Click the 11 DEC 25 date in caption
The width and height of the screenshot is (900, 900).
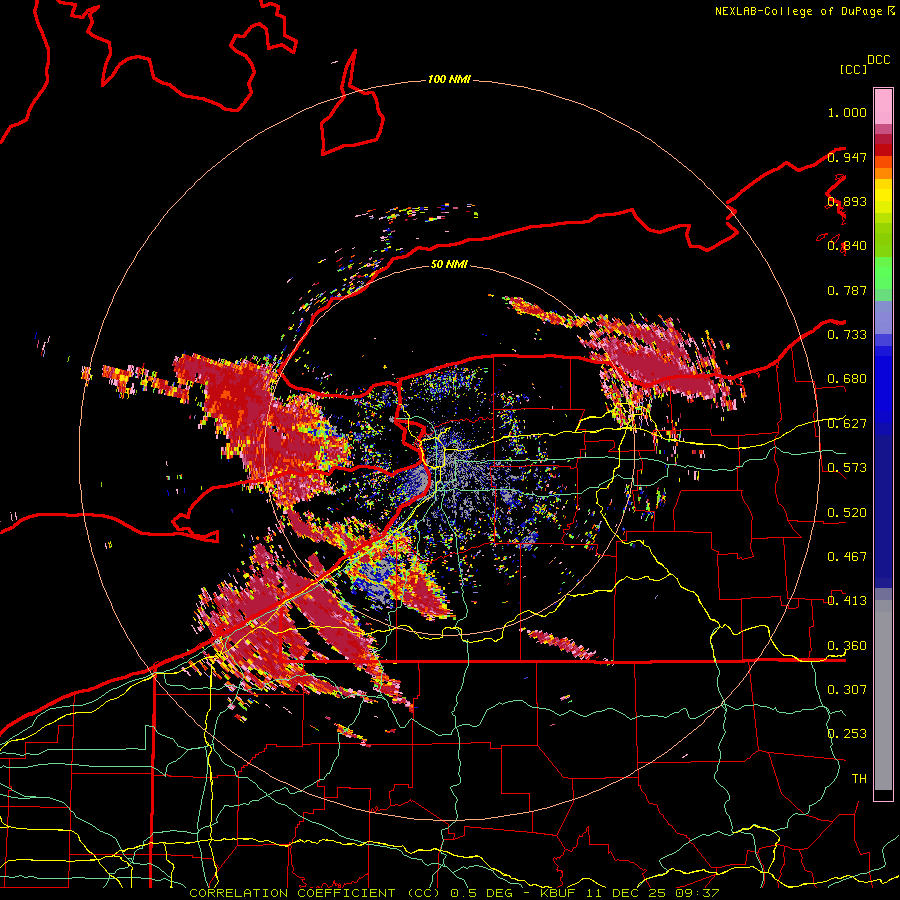[627, 893]
